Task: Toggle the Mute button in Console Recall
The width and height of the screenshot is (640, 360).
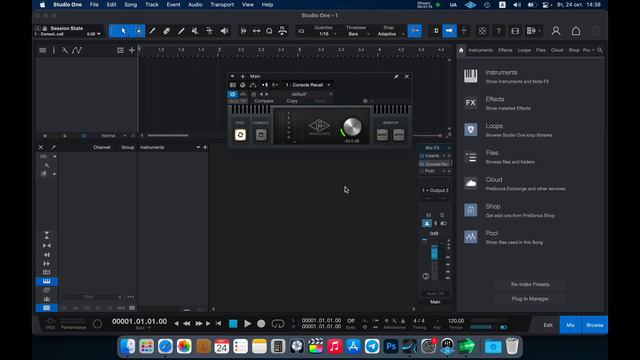Action: pos(398,134)
